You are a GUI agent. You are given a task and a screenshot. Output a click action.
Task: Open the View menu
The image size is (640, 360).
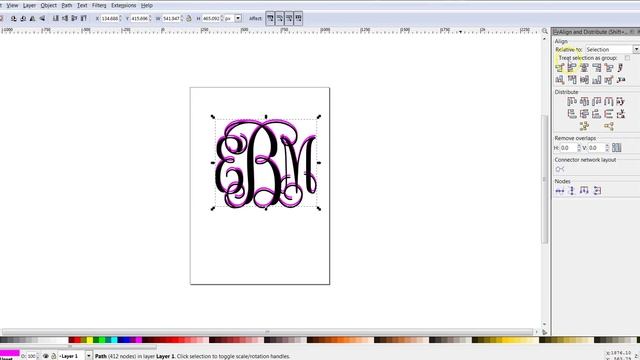point(12,5)
